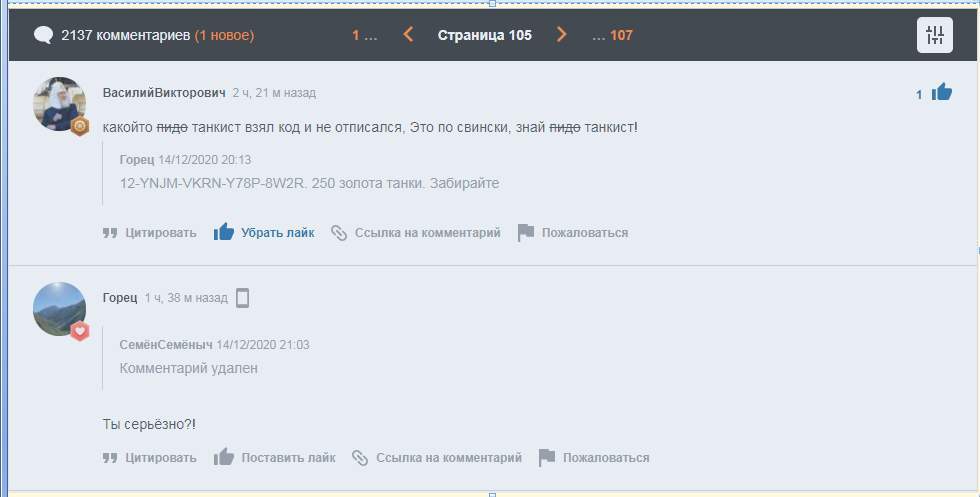Copy link to Горец's comment
Viewport: 980px width, 497px height.
pyautogui.click(x=437, y=458)
